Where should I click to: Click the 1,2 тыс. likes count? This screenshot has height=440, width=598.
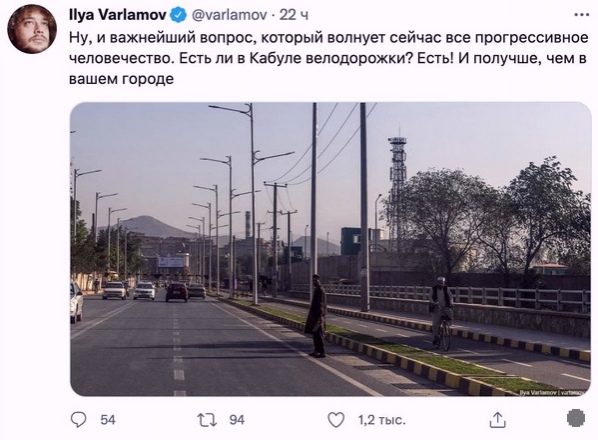pyautogui.click(x=382, y=420)
